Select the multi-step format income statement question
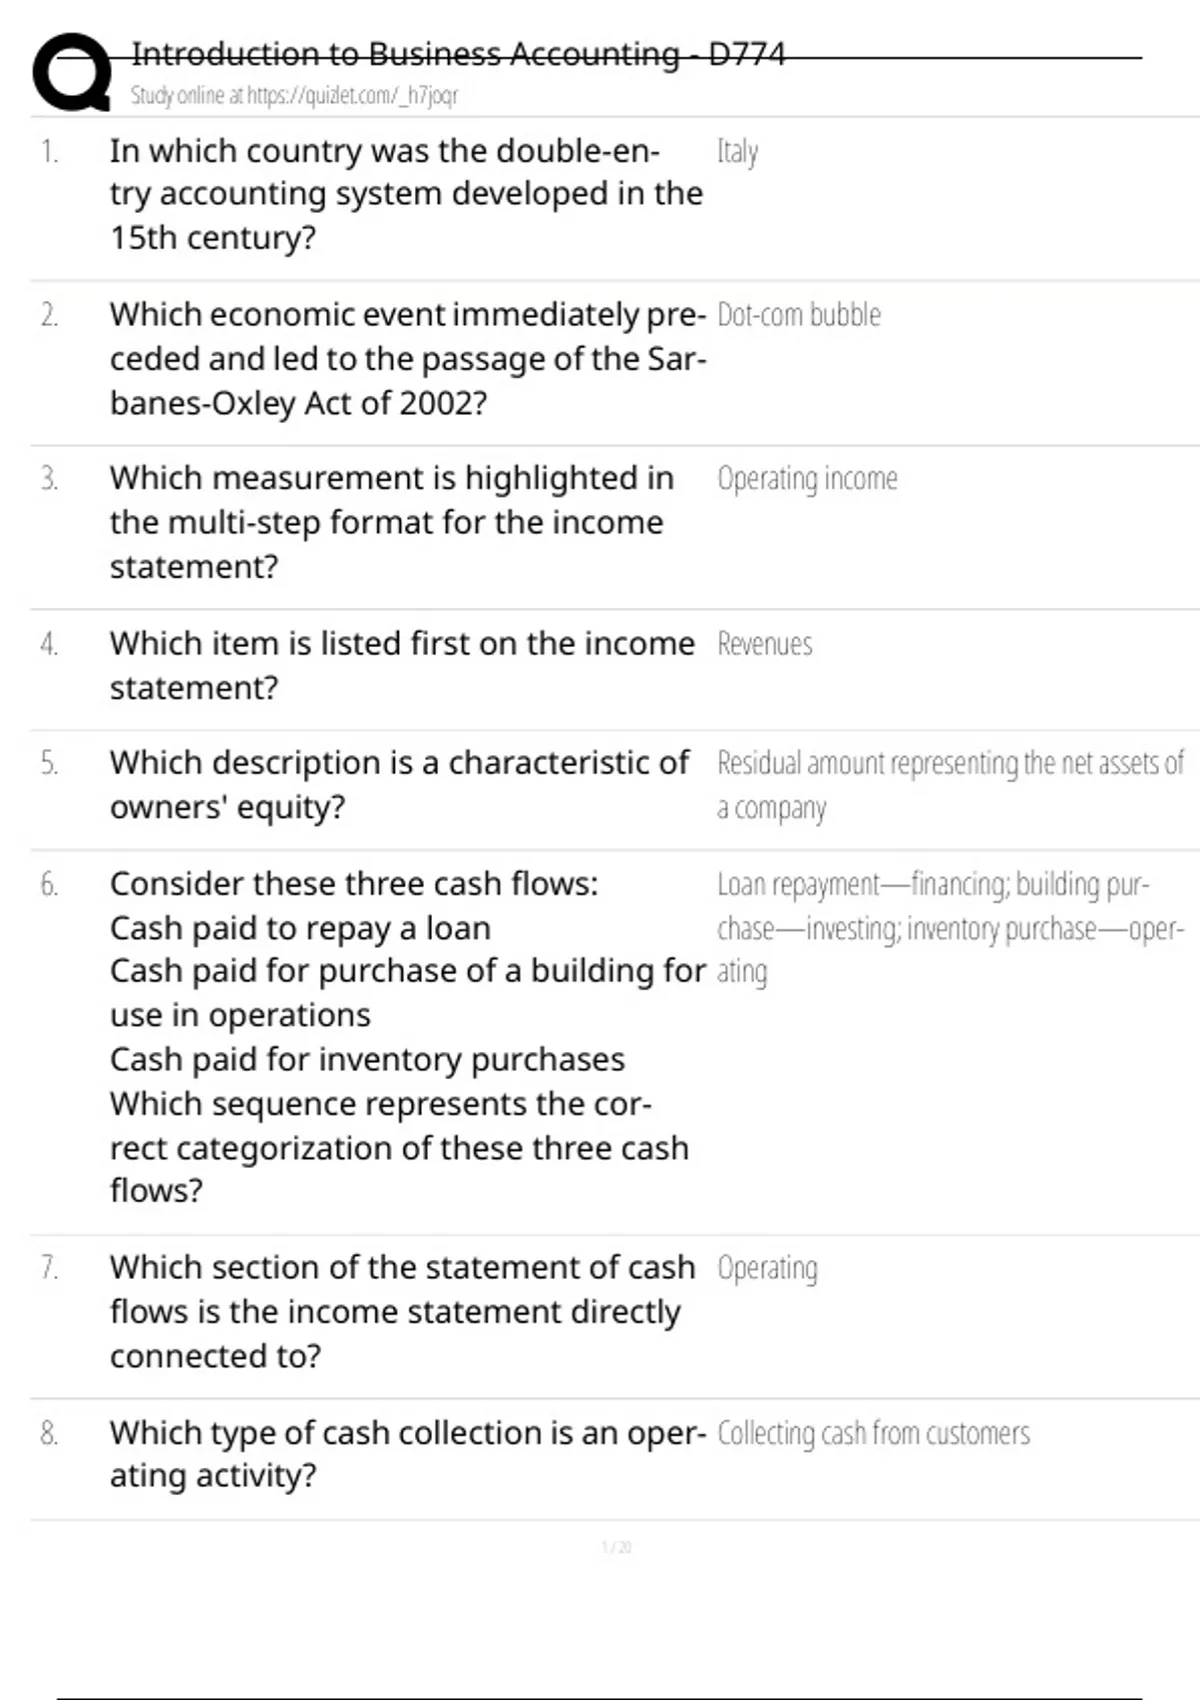Screen dimensions: 1200x1700 [391, 522]
